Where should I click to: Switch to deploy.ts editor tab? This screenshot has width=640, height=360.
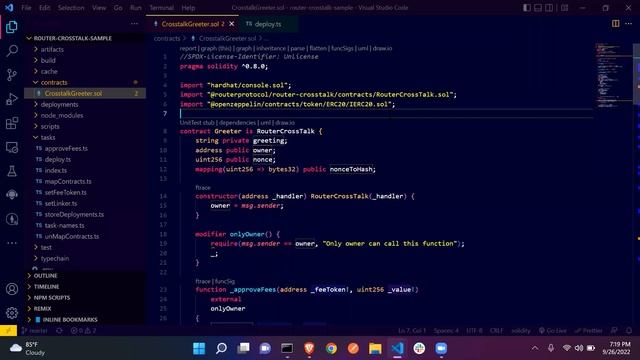click(269, 24)
